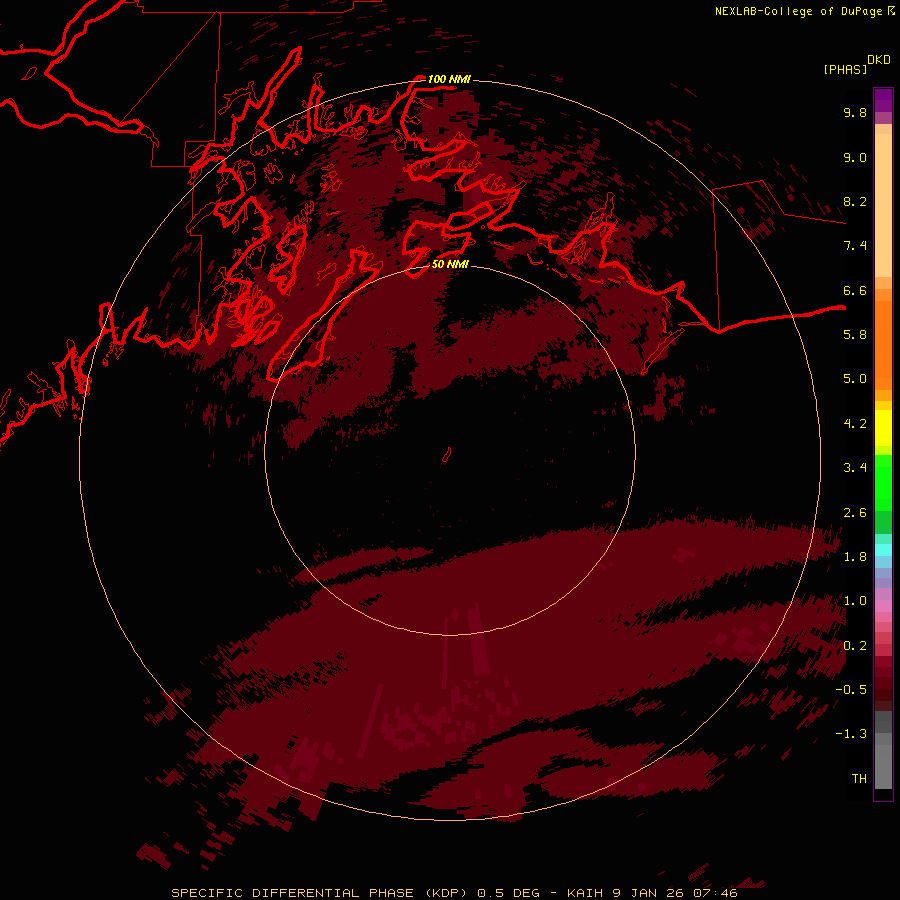Click the 4.2 value on the color scale
The height and width of the screenshot is (900, 900).
855,424
